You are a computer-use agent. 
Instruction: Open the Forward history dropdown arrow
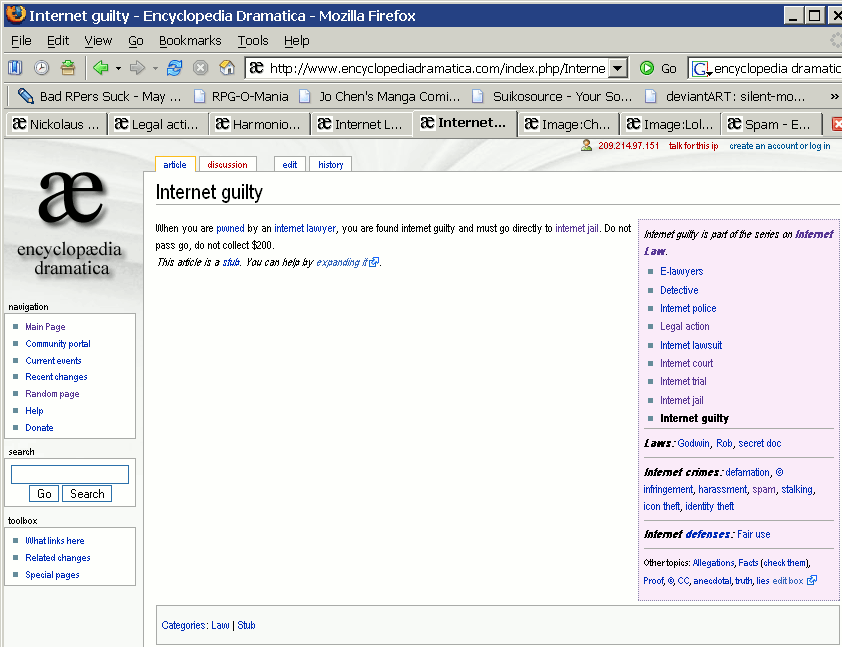pyautogui.click(x=155, y=68)
